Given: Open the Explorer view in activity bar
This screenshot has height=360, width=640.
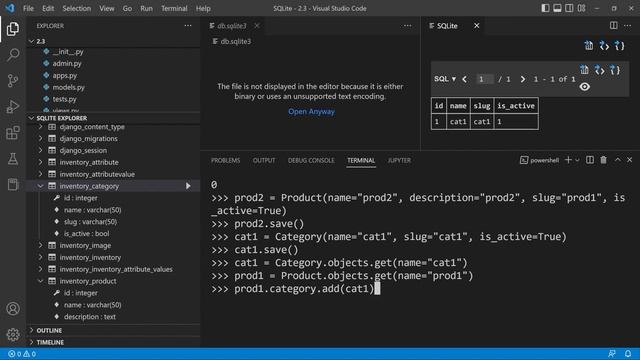Looking at the screenshot, I should [13, 29].
